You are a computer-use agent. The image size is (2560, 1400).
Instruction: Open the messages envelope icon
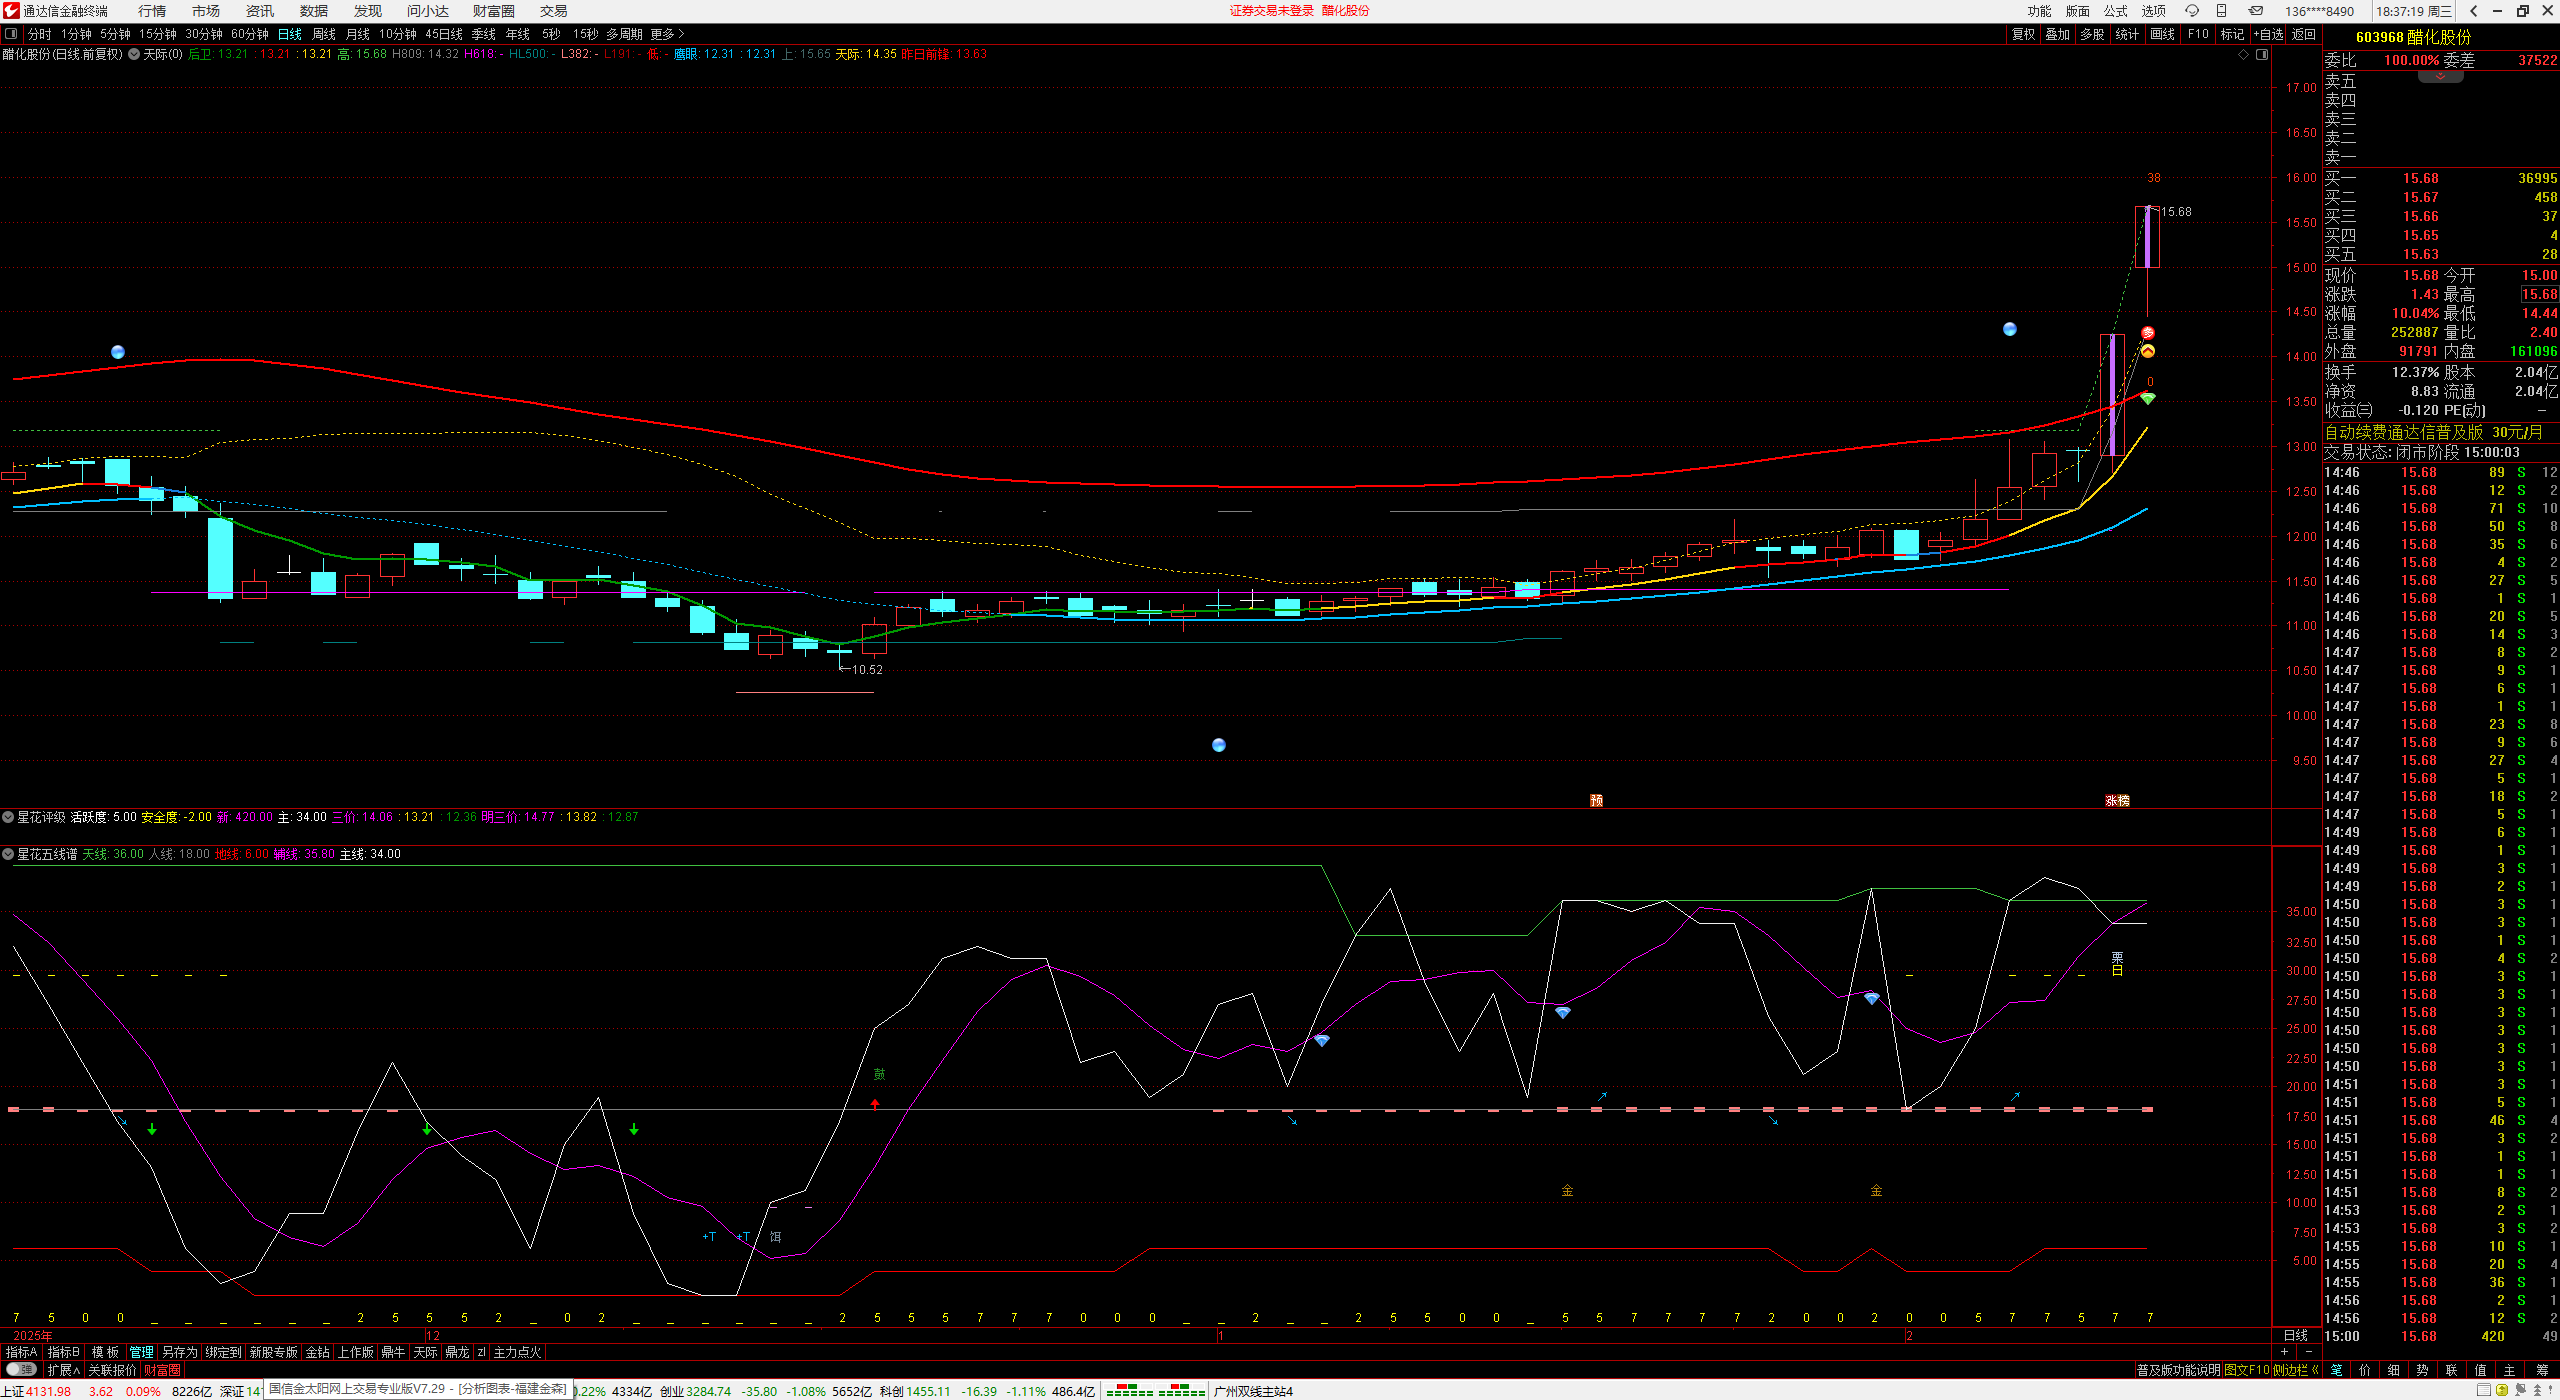[x=2256, y=11]
